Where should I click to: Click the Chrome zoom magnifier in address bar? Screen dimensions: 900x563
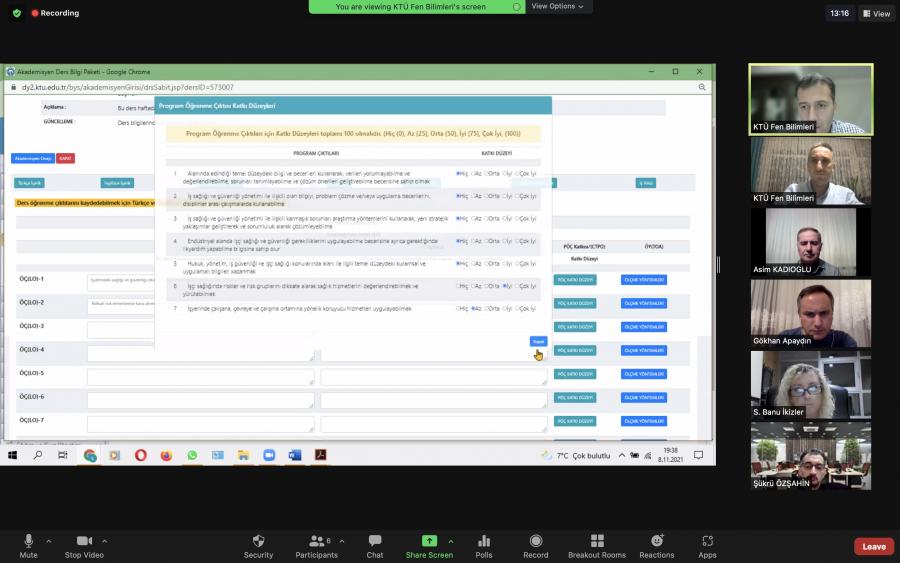coord(702,87)
